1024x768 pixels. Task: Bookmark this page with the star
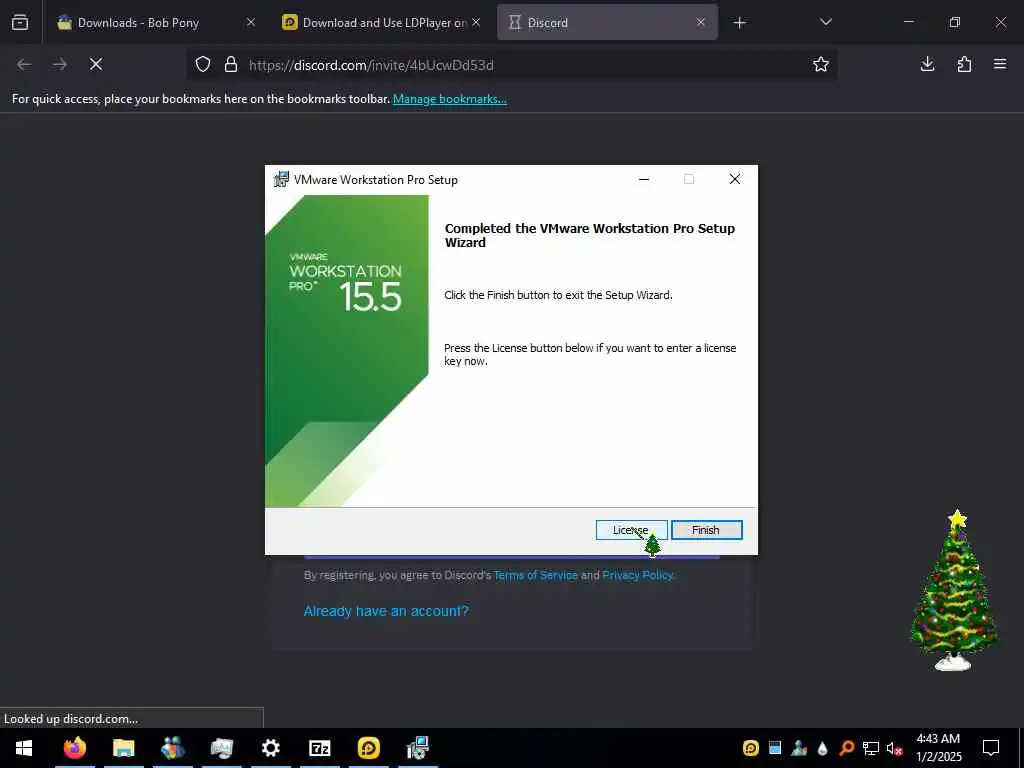pyautogui.click(x=821, y=64)
